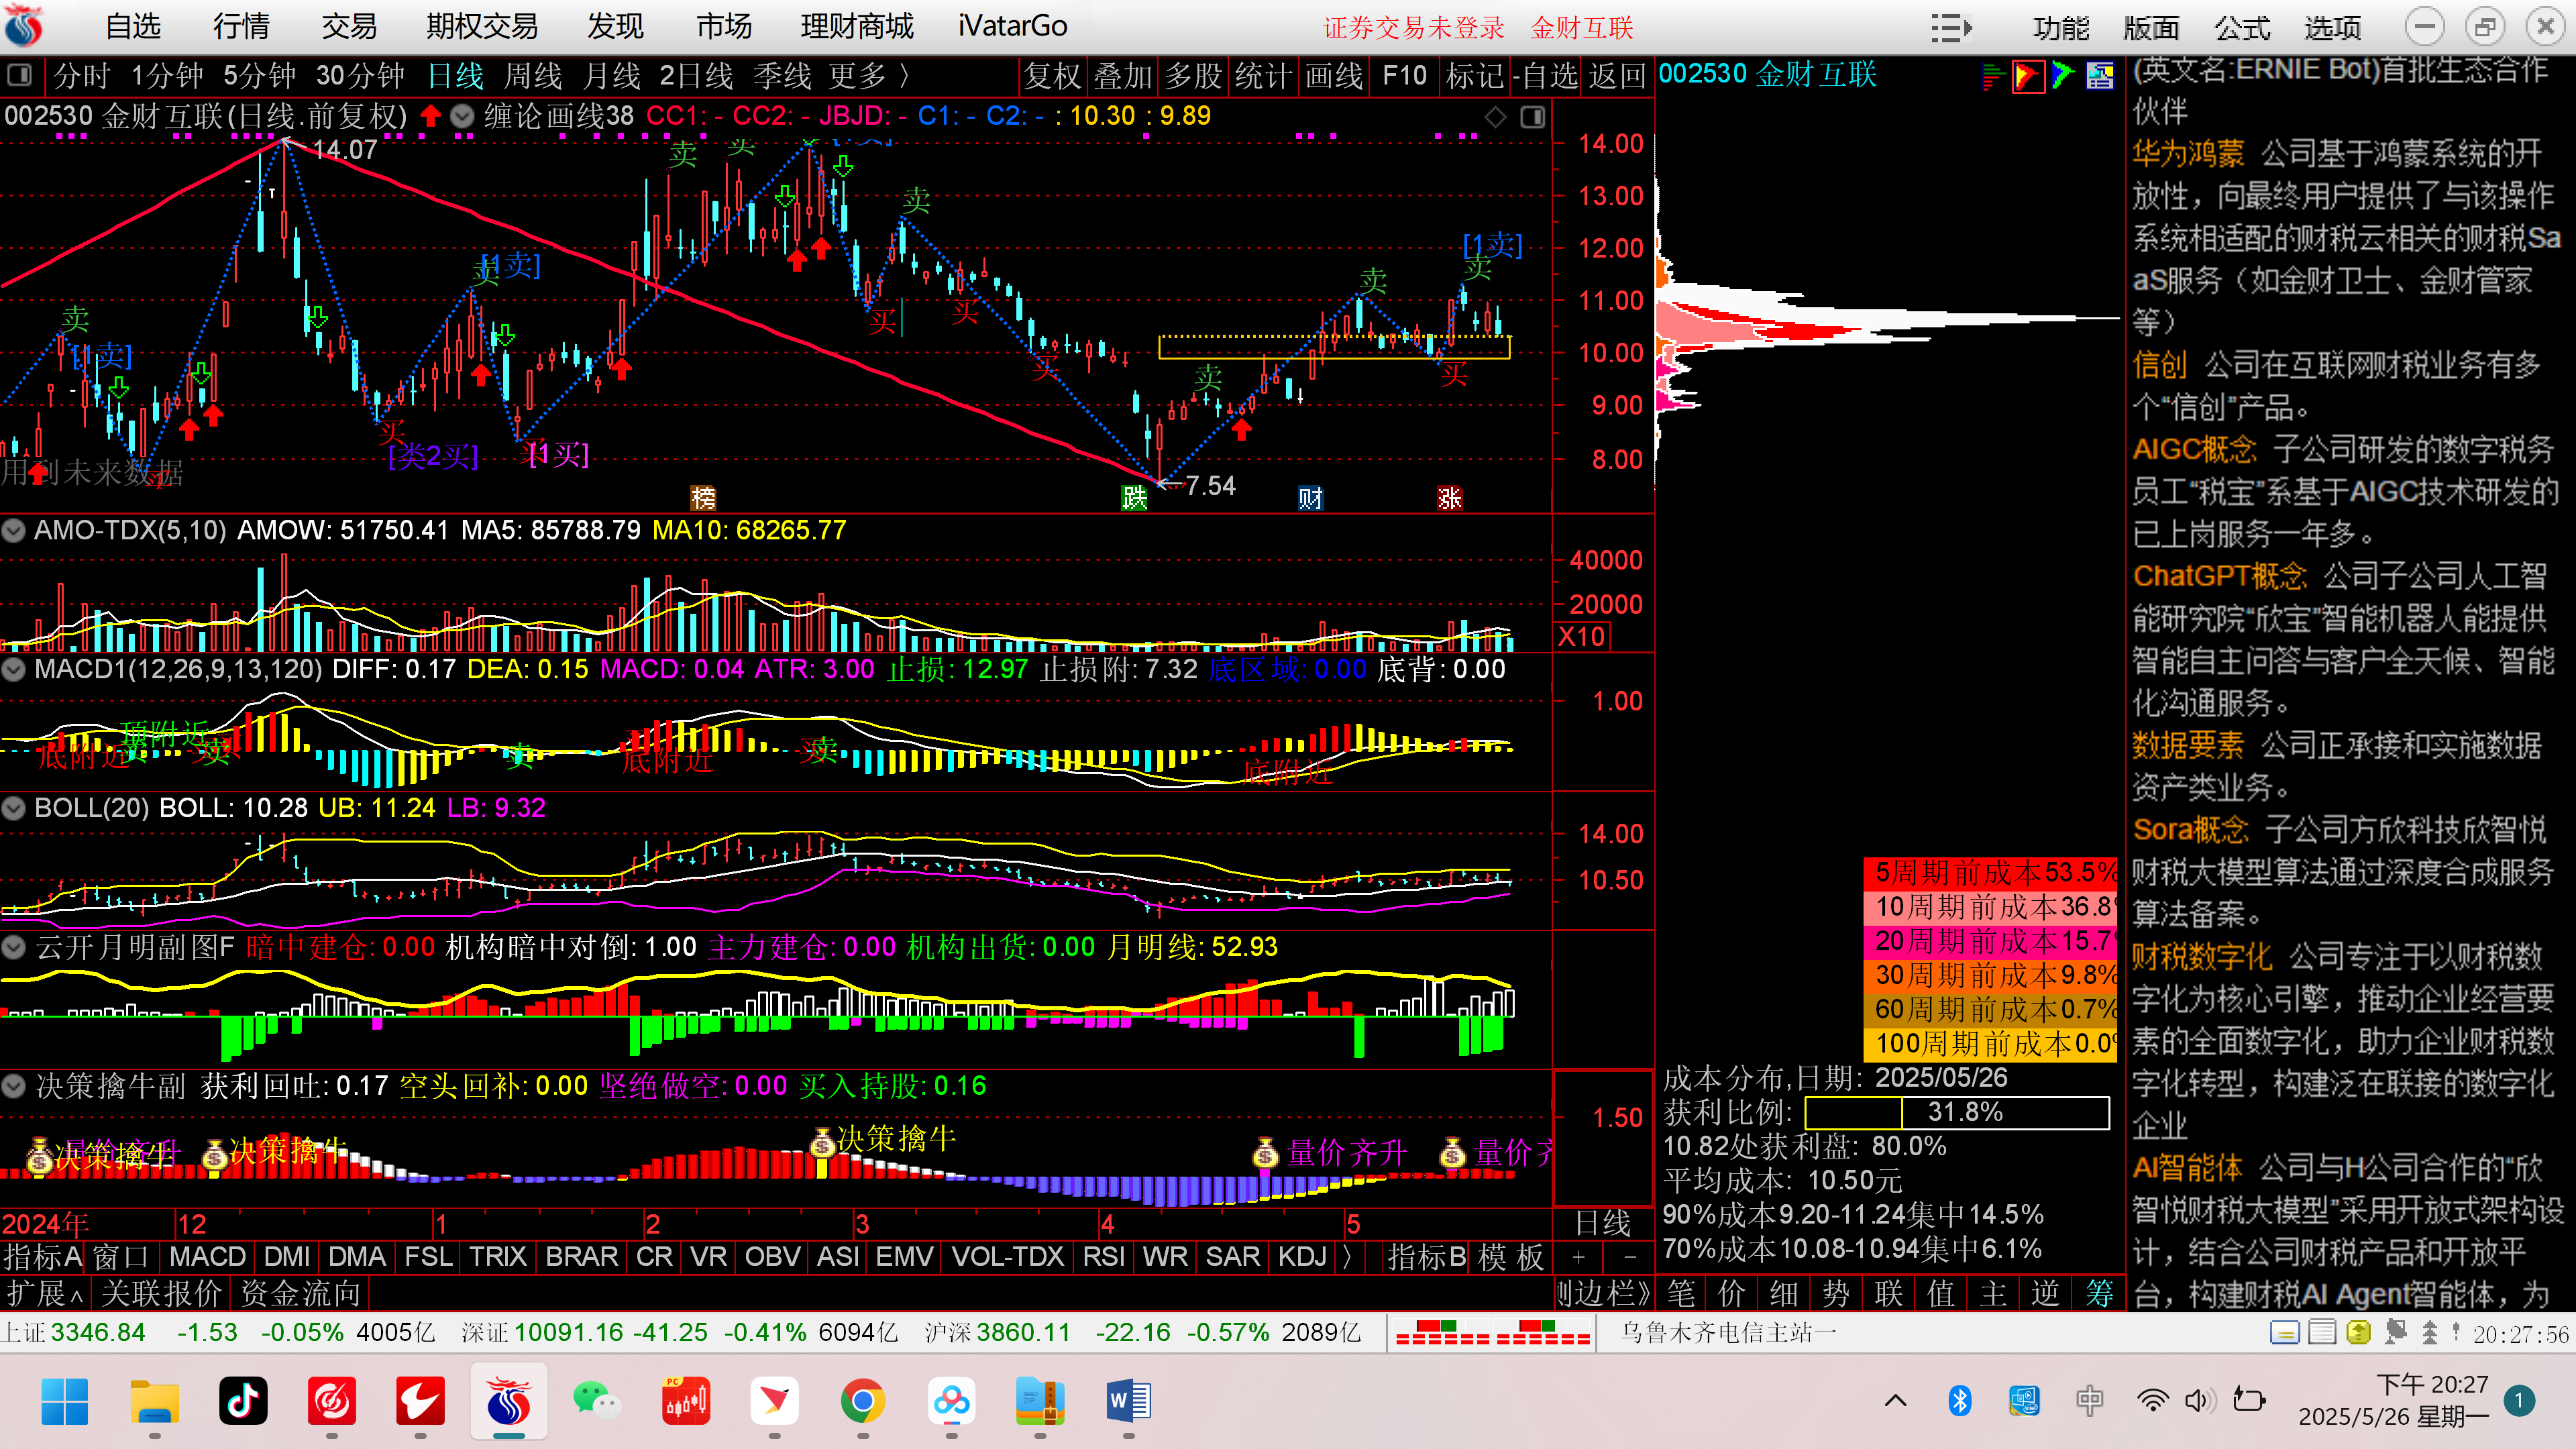
Task: Click the green-blue triangle chip icon
Action: click(2062, 76)
